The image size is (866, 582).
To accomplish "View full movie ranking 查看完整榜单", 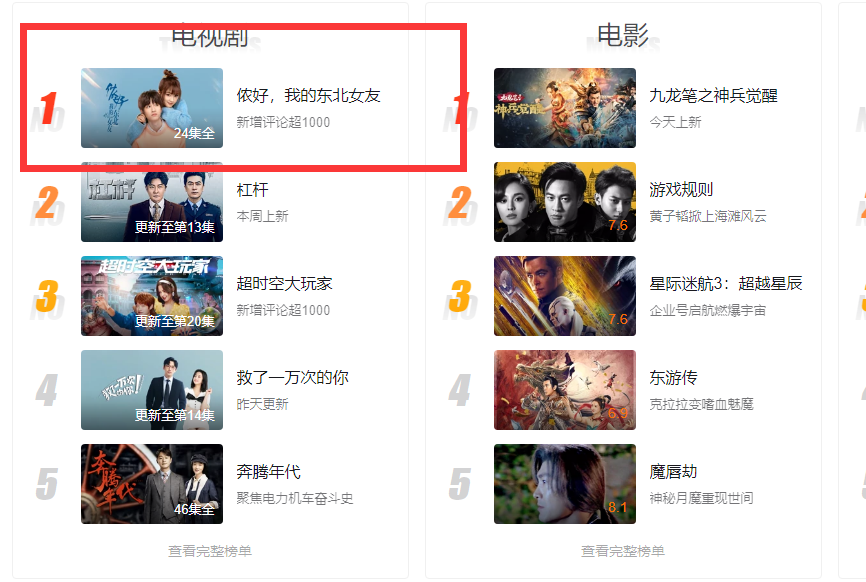I will click(623, 551).
